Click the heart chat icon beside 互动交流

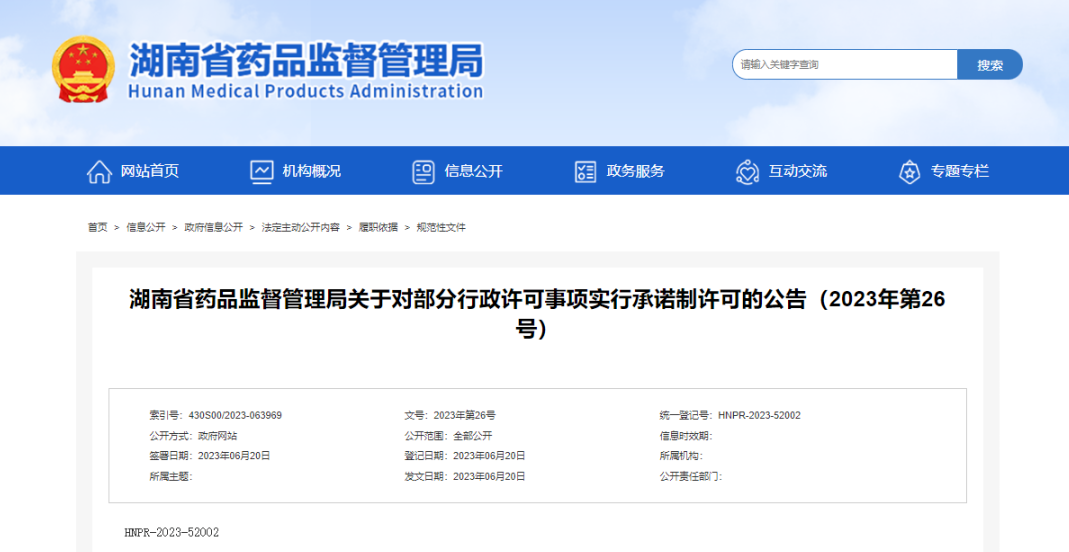(747, 172)
